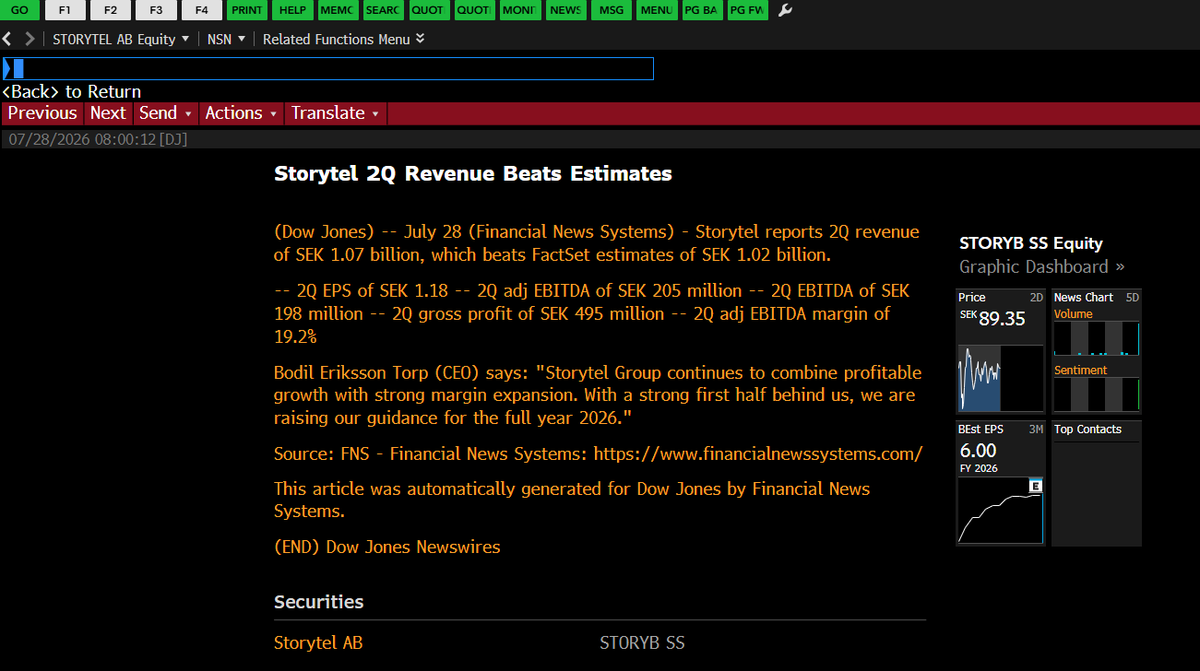Click the 5D label on News Chart
The width and height of the screenshot is (1200, 671).
pos(1132,297)
